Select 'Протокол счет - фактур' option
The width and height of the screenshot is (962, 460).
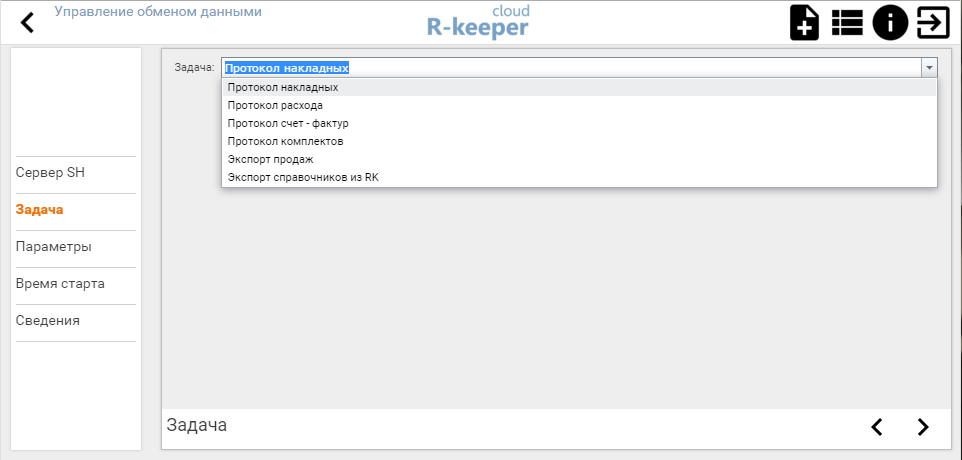288,123
